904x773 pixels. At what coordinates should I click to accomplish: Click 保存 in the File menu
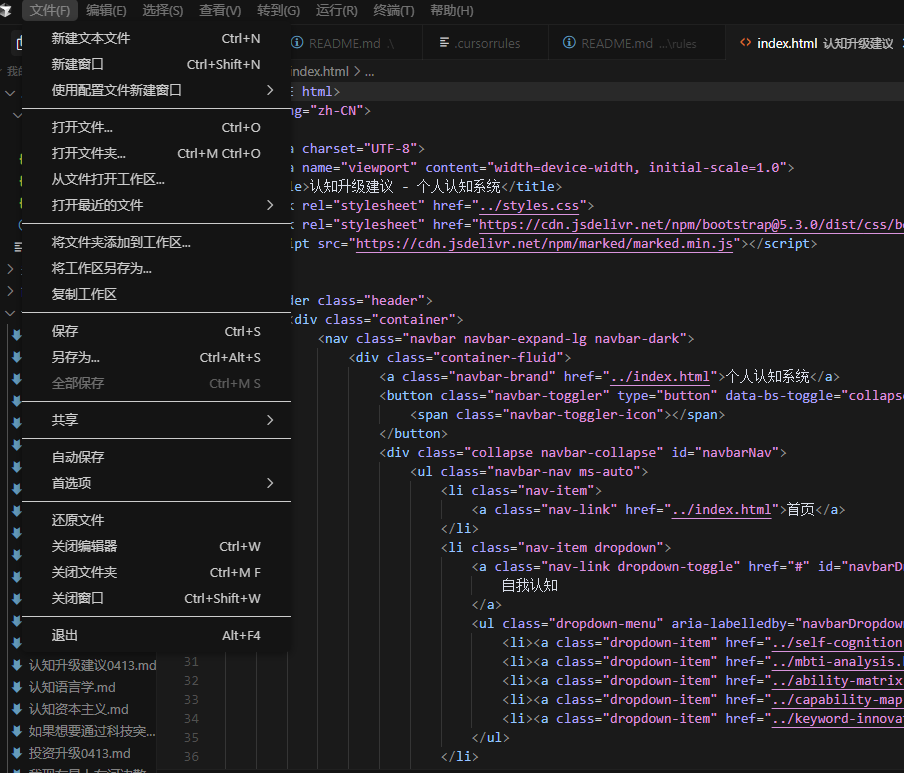156,331
